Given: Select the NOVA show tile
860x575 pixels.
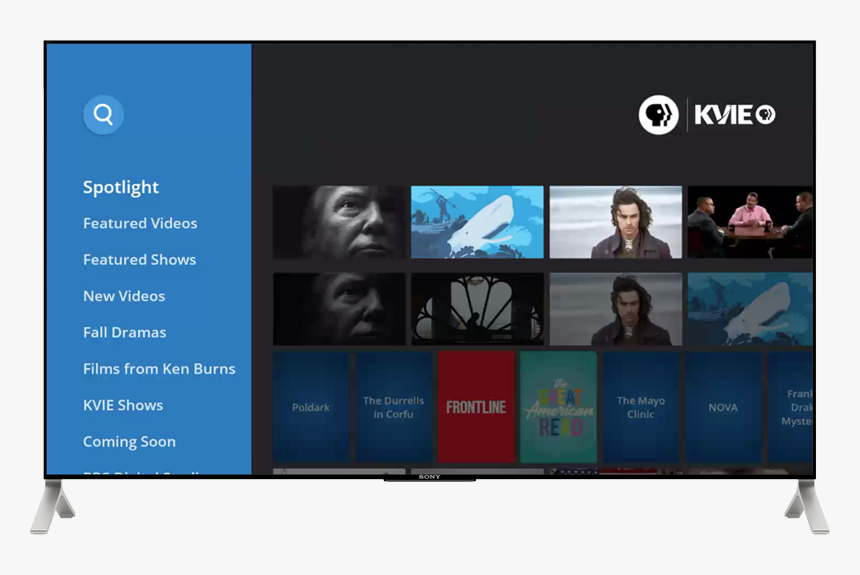Looking at the screenshot, I should (723, 407).
